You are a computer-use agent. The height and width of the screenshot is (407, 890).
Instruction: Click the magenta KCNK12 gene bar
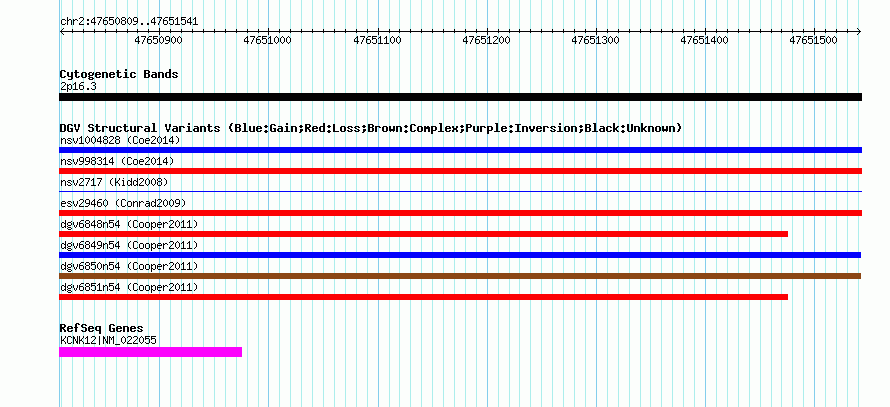click(x=150, y=352)
